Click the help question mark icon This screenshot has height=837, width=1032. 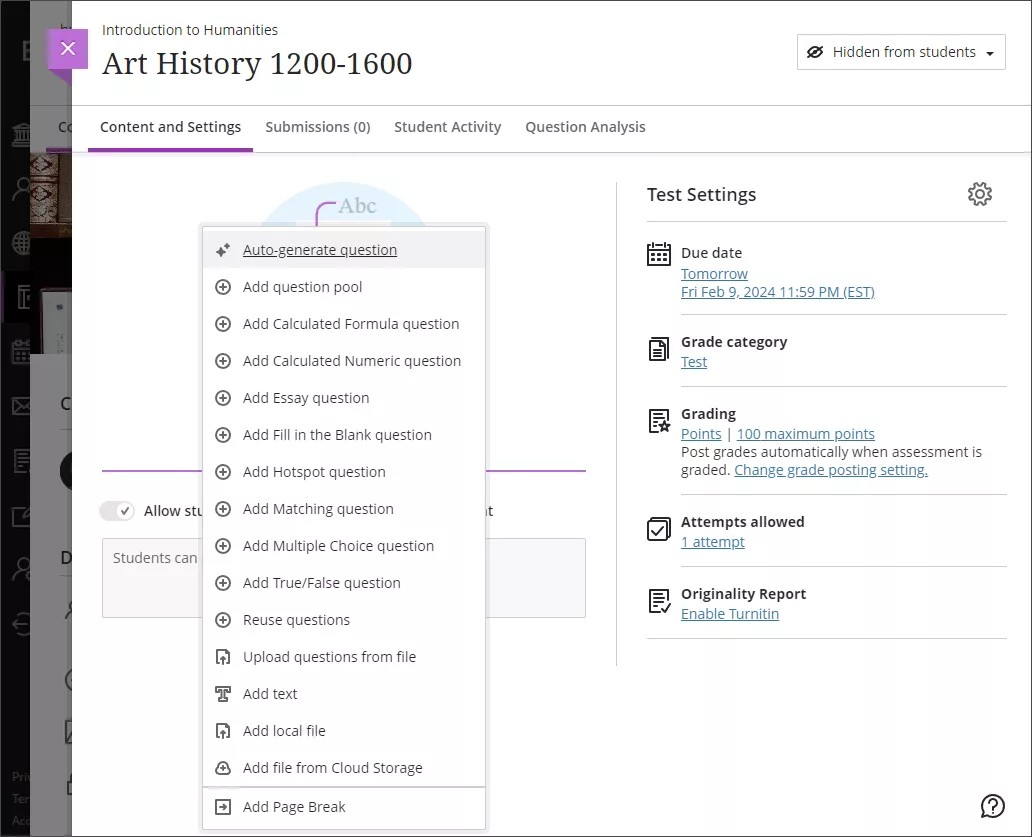[992, 806]
